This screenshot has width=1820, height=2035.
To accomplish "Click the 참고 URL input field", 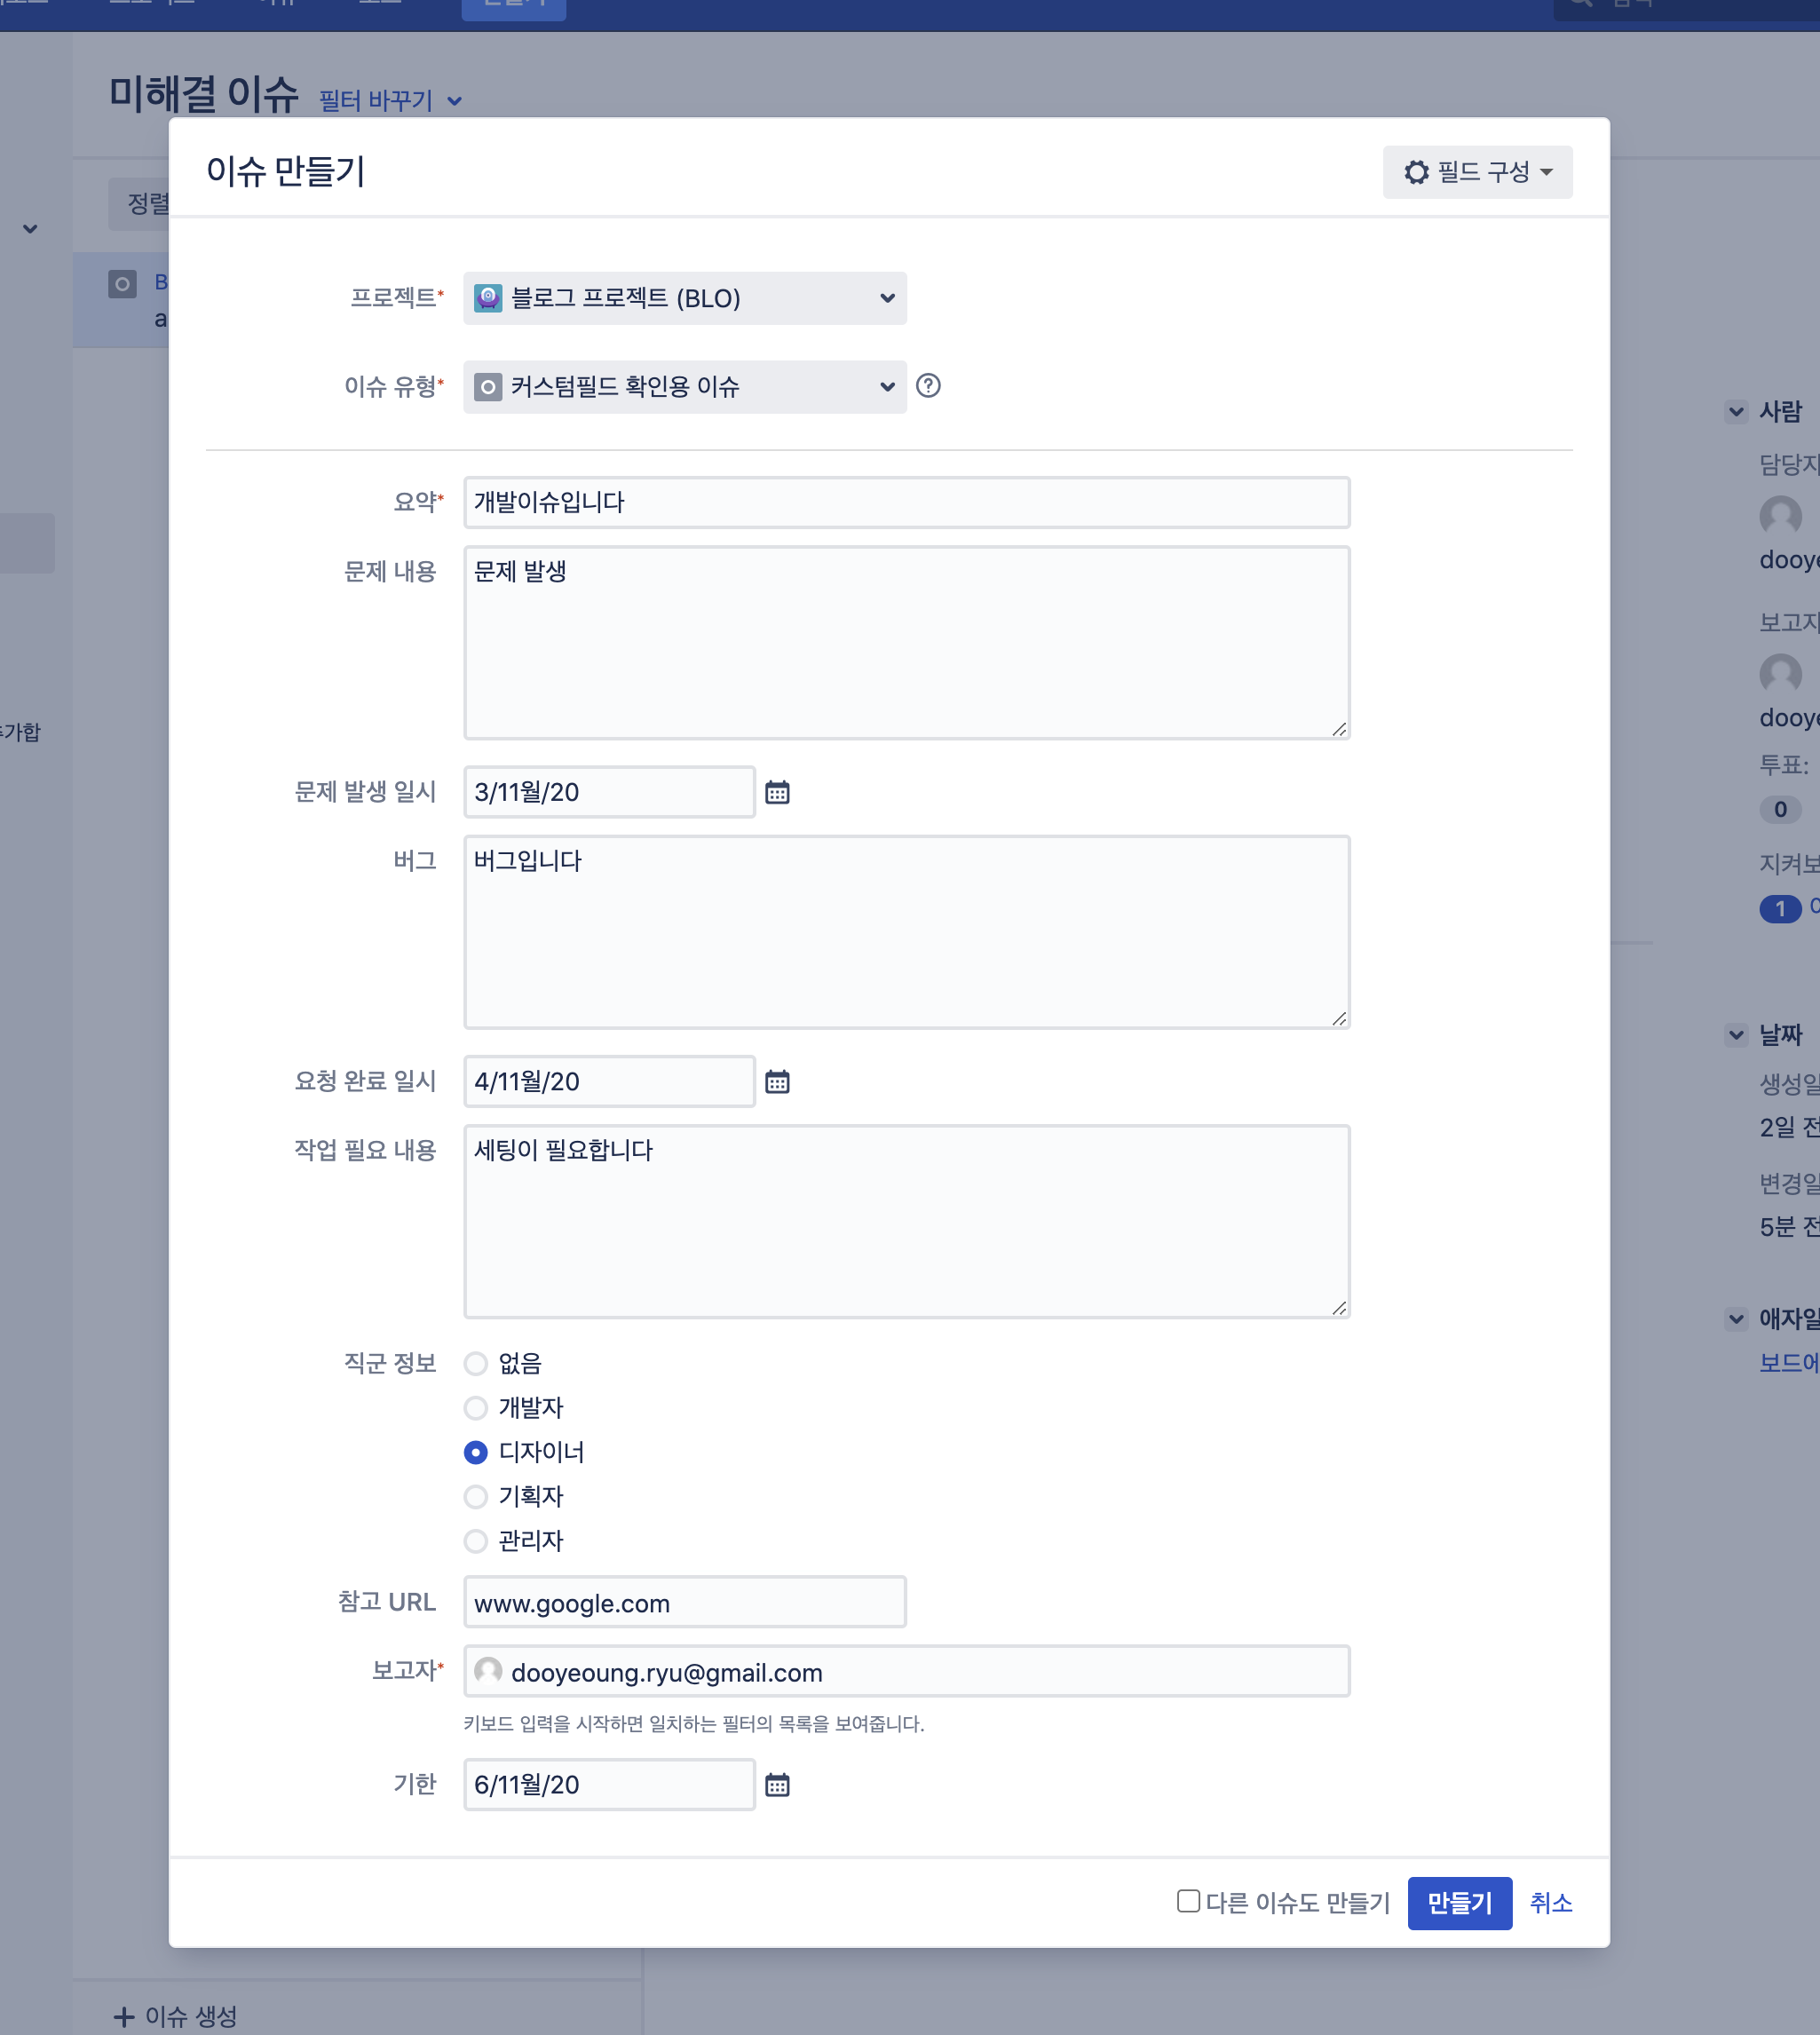I will point(684,1602).
